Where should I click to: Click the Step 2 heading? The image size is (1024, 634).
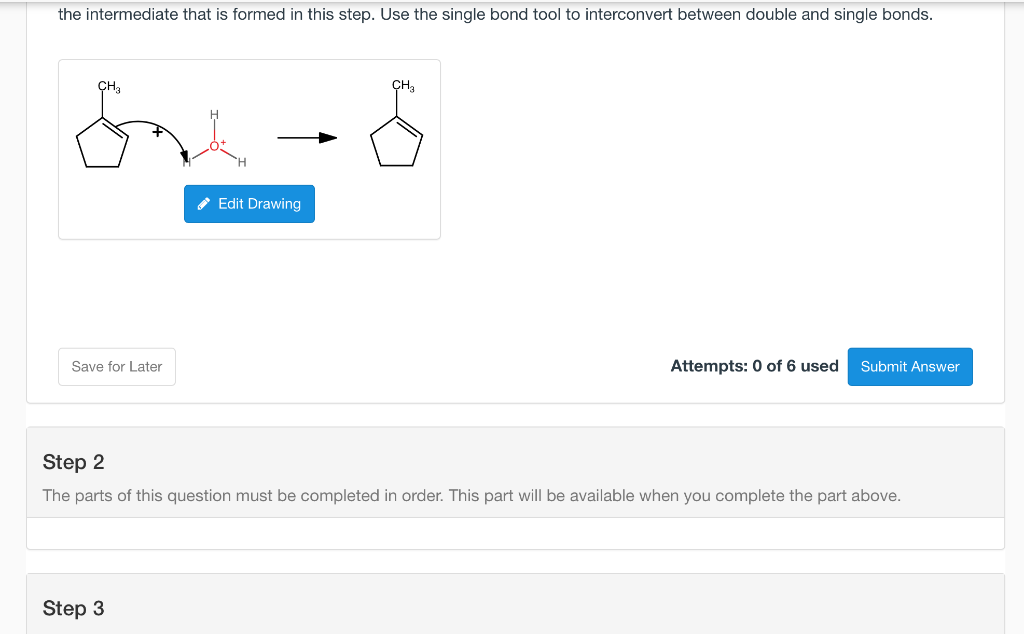[74, 462]
